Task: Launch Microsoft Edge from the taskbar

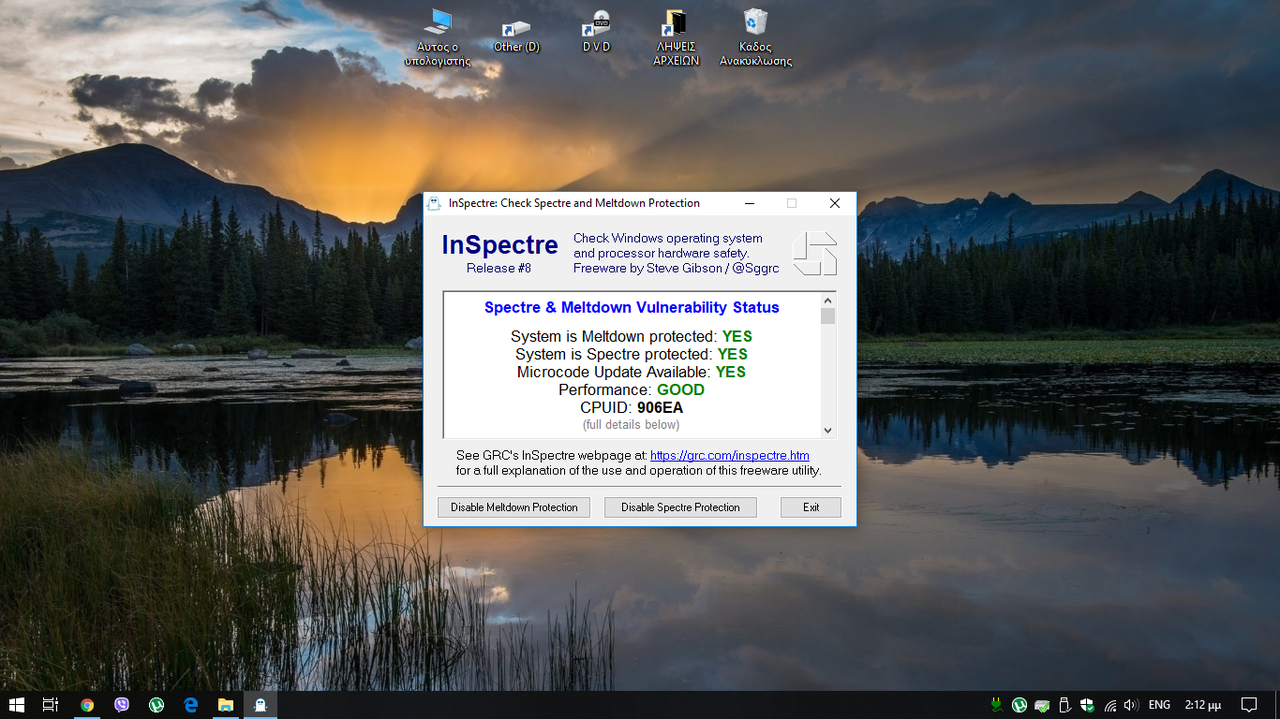Action: pyautogui.click(x=191, y=705)
